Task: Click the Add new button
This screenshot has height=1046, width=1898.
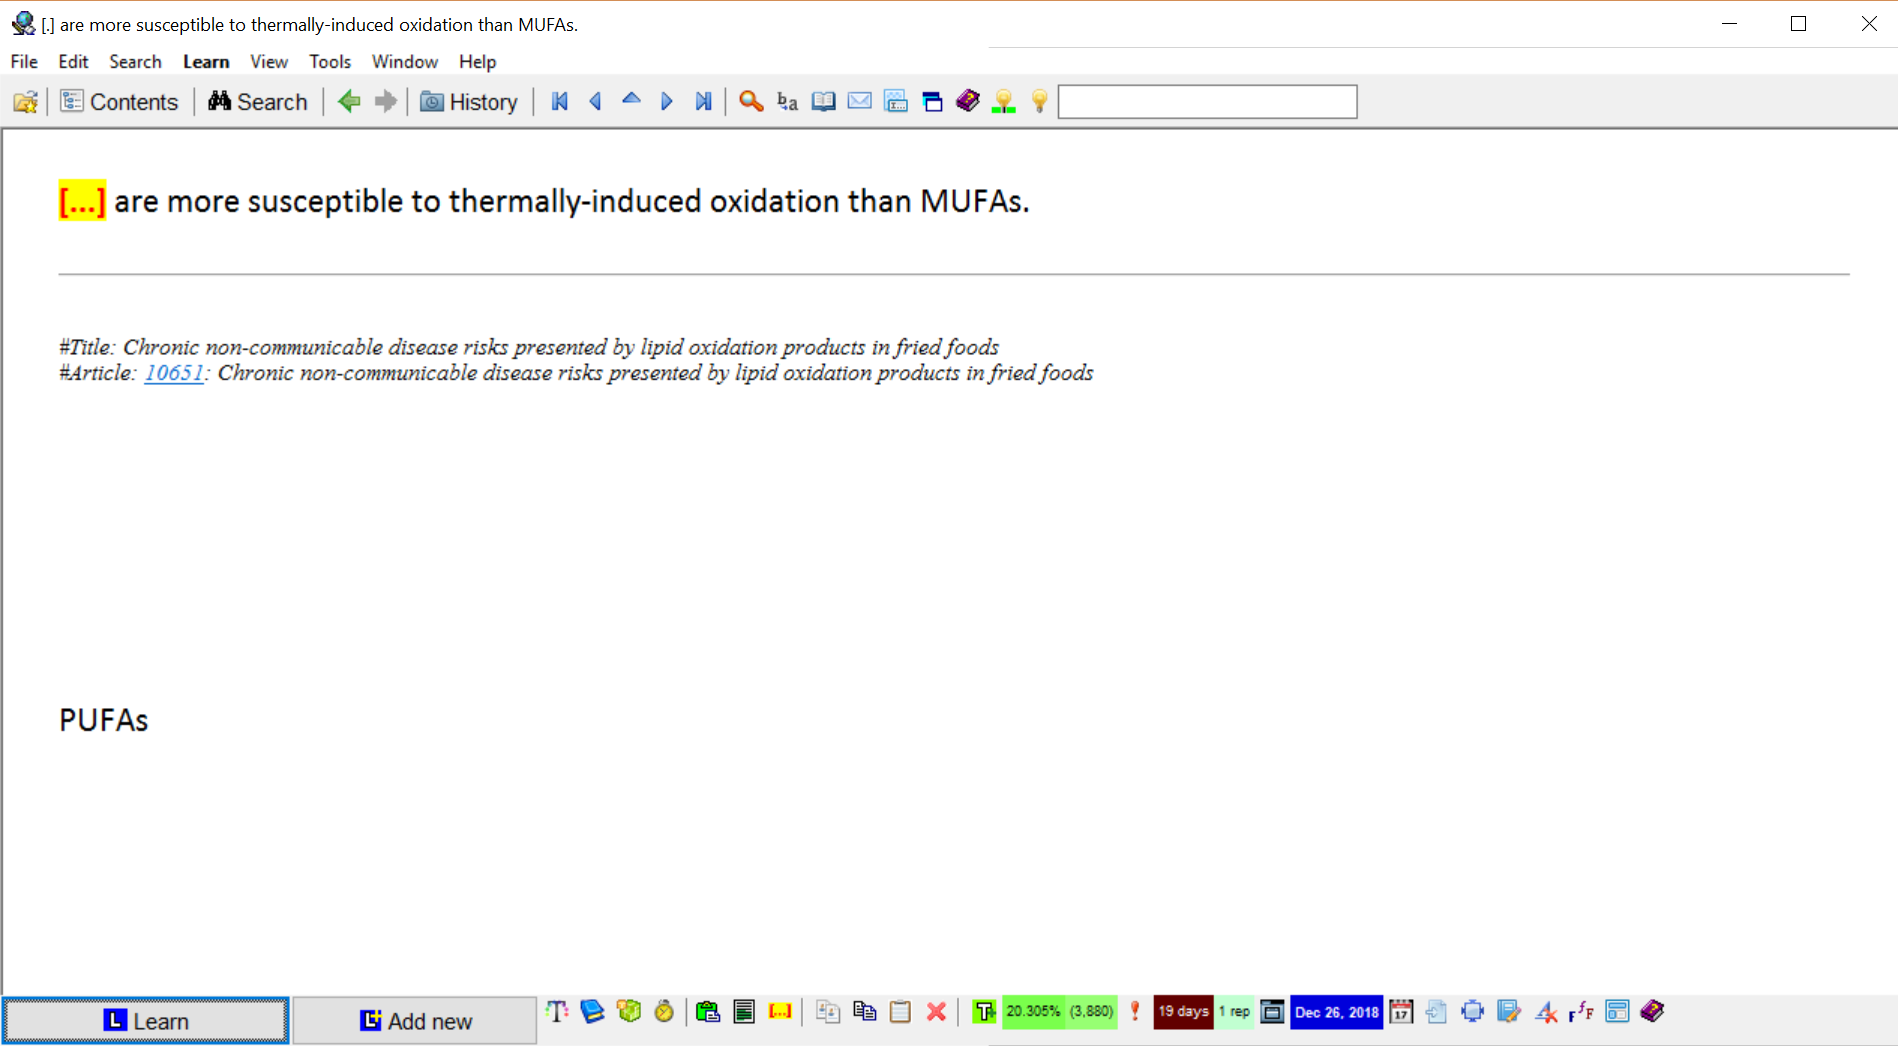Action: tap(415, 1020)
